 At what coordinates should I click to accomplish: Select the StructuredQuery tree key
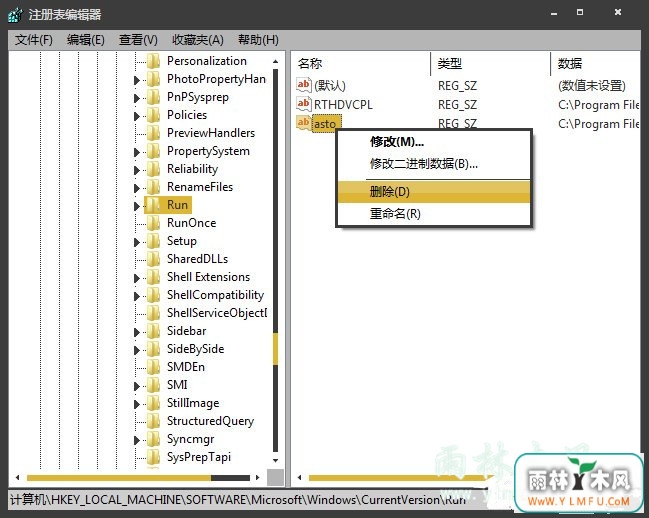210,421
